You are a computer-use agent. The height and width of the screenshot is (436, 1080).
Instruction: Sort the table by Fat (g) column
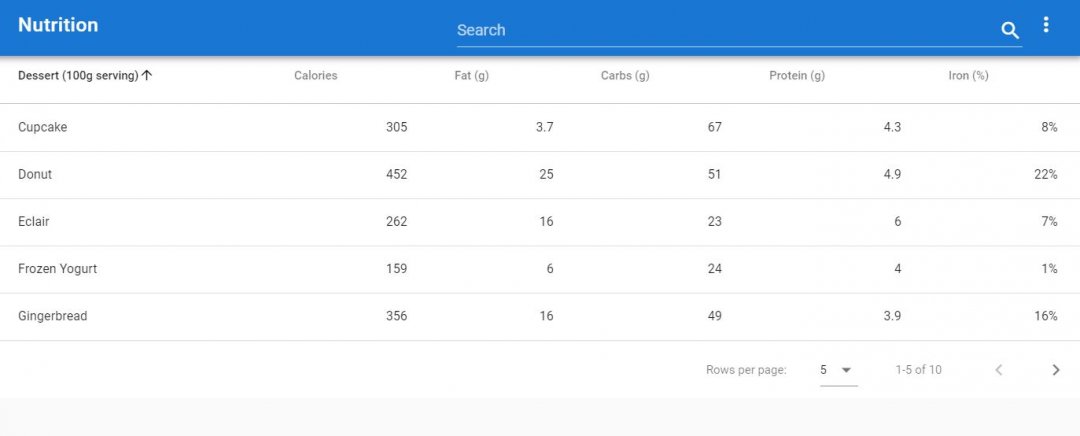(472, 76)
